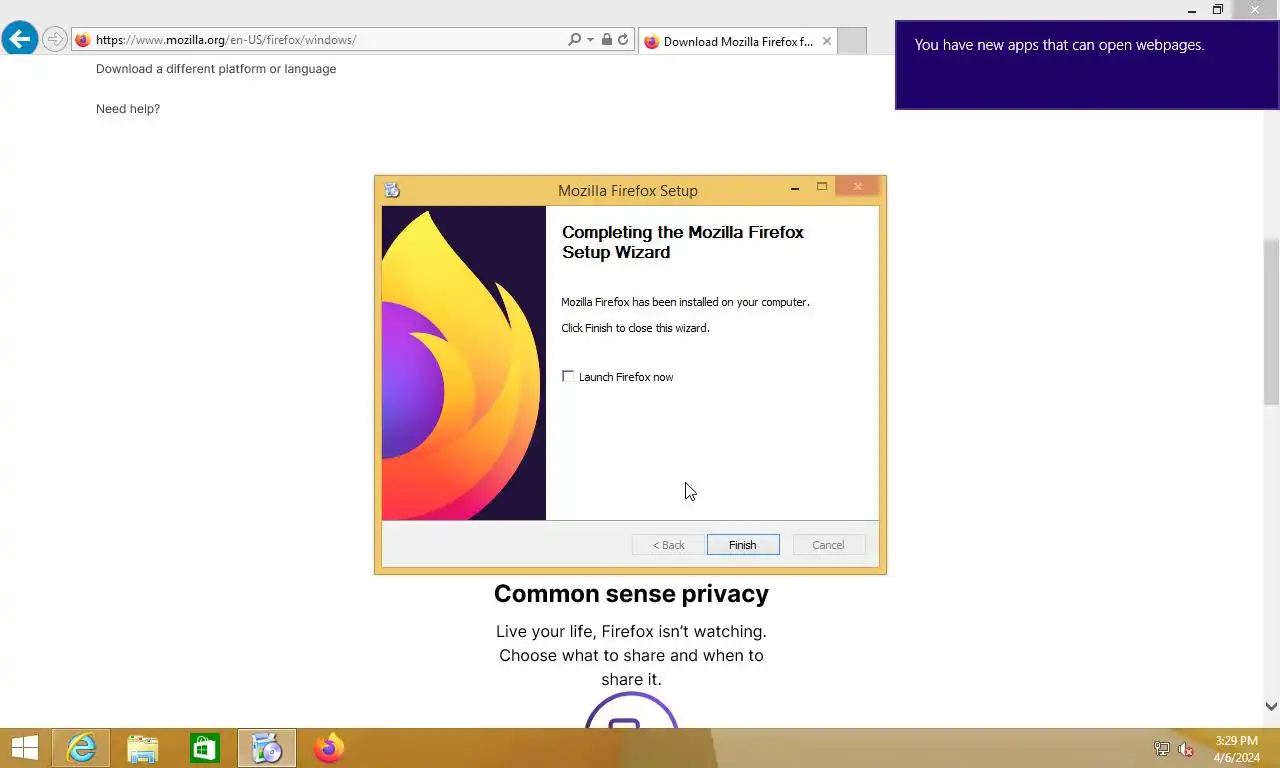Open the Download a different platform or language link

(216, 69)
